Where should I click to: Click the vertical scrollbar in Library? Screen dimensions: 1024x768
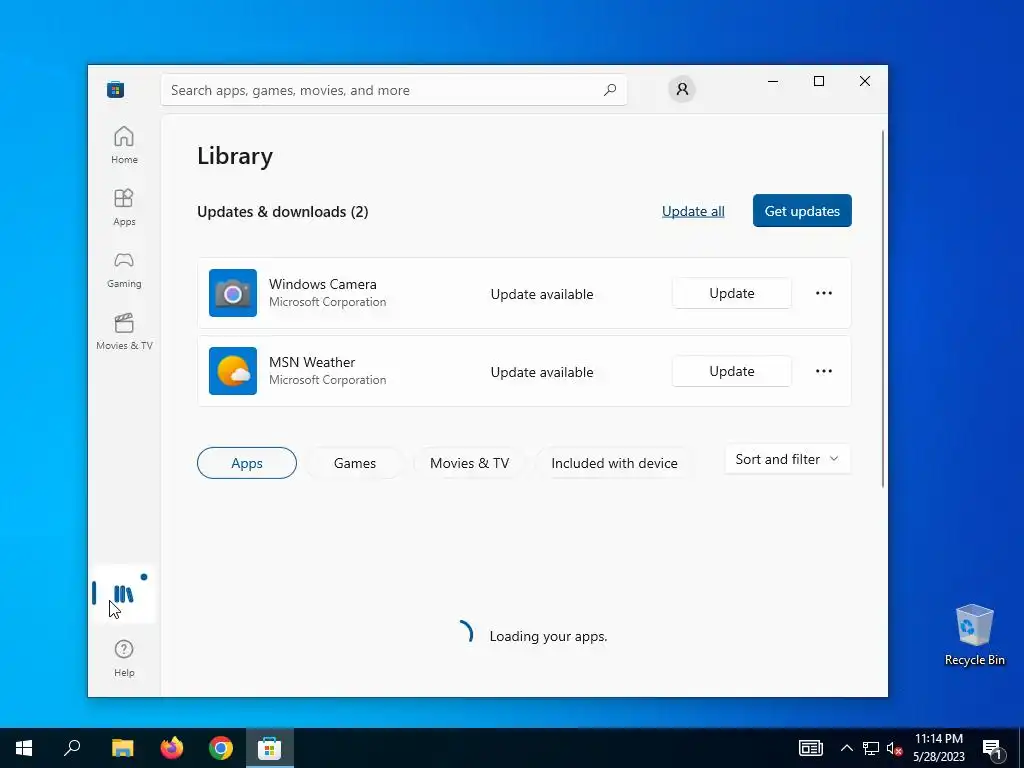coord(883,308)
